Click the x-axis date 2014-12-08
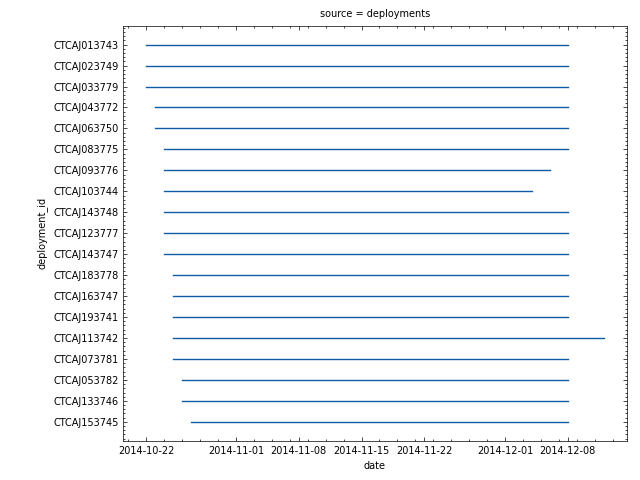The height and width of the screenshot is (480, 640). click(x=568, y=451)
